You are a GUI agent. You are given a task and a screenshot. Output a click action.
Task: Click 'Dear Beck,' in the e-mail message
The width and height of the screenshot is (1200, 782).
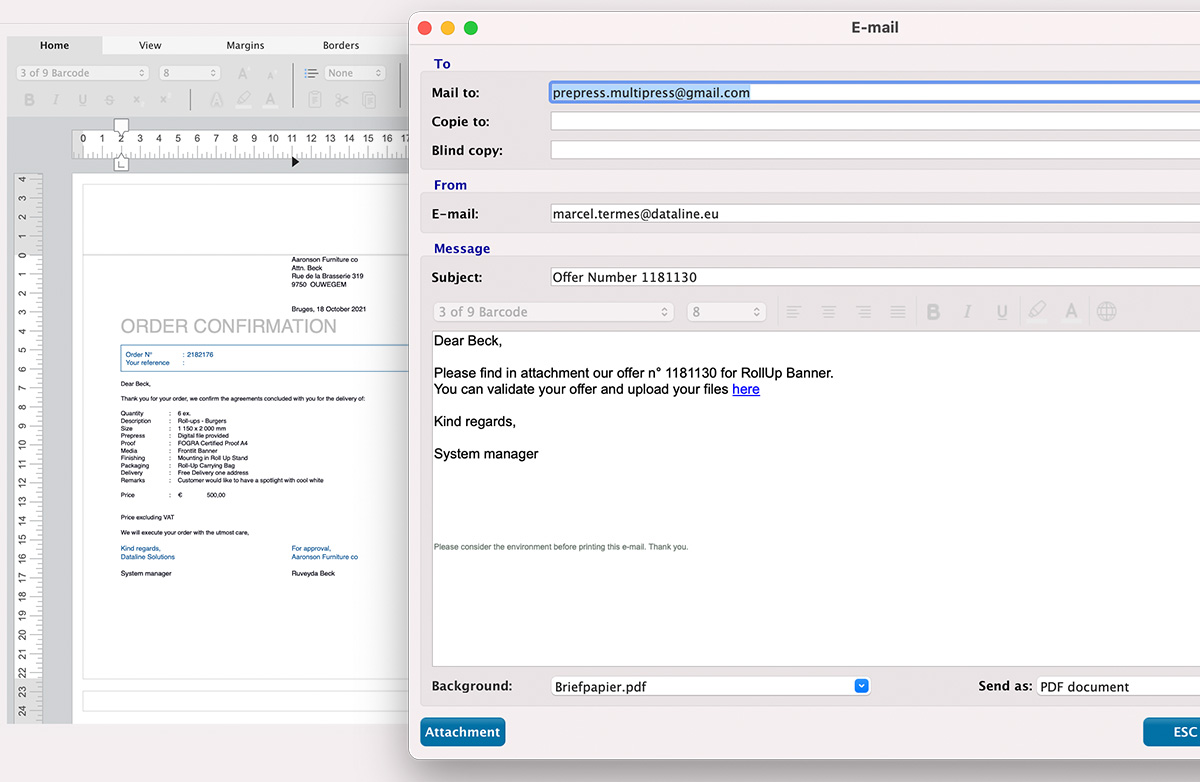[x=468, y=341]
